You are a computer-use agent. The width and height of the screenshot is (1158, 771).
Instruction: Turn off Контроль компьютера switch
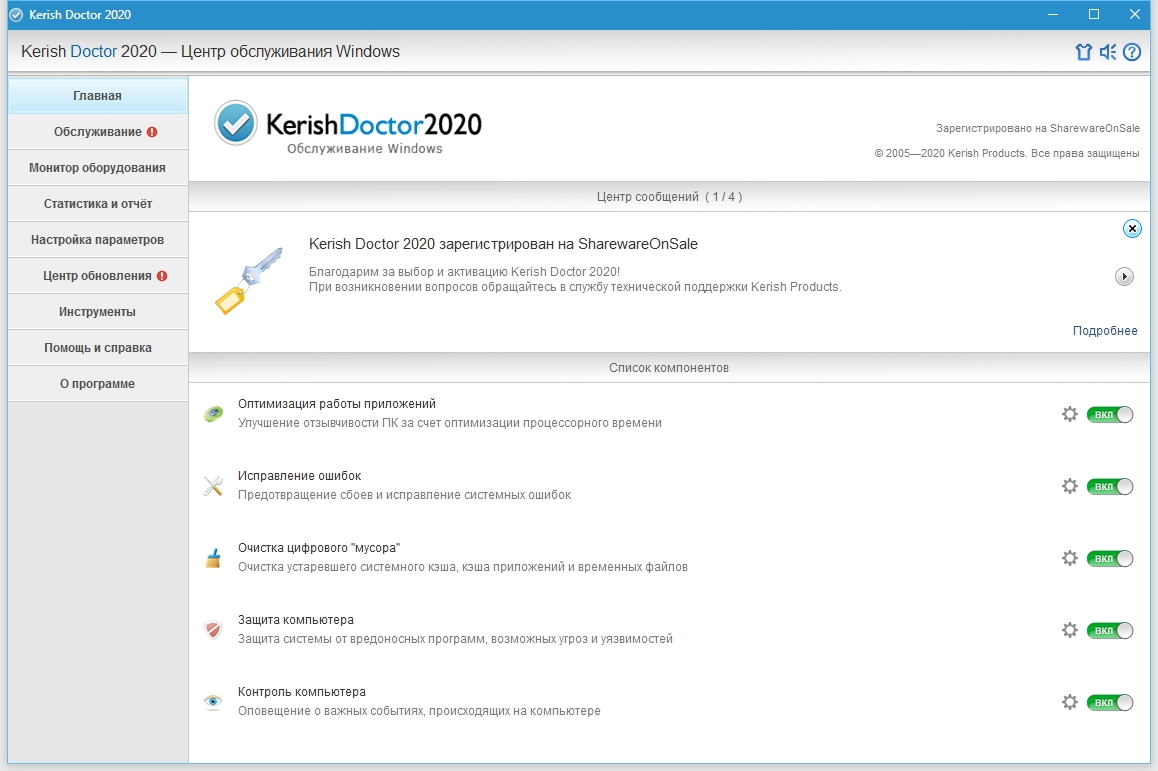point(1109,702)
